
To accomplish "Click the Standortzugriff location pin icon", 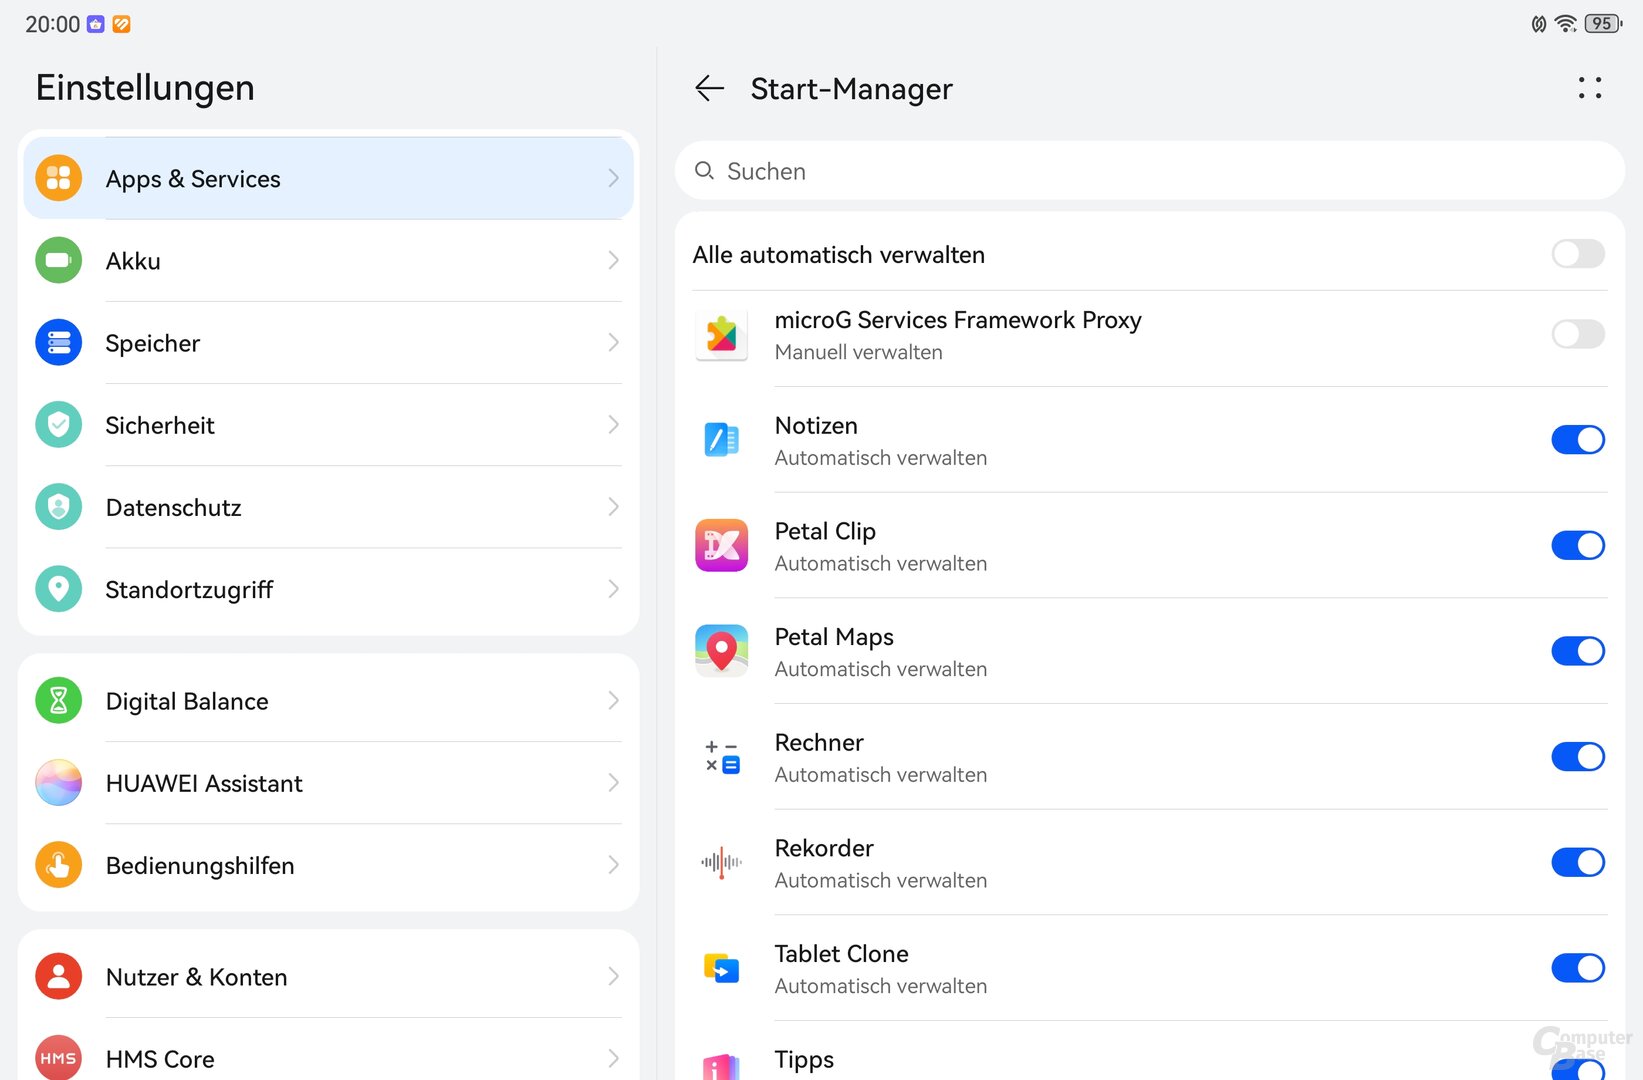I will 58,589.
